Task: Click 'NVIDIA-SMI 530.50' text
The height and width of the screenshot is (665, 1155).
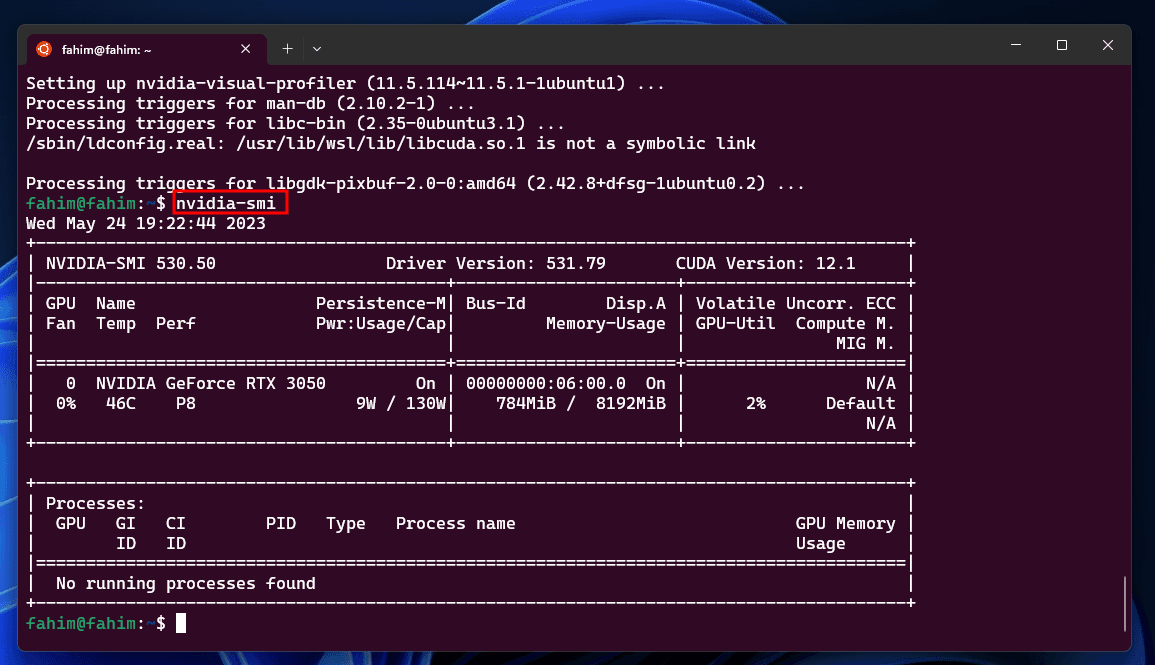Action: (130, 264)
